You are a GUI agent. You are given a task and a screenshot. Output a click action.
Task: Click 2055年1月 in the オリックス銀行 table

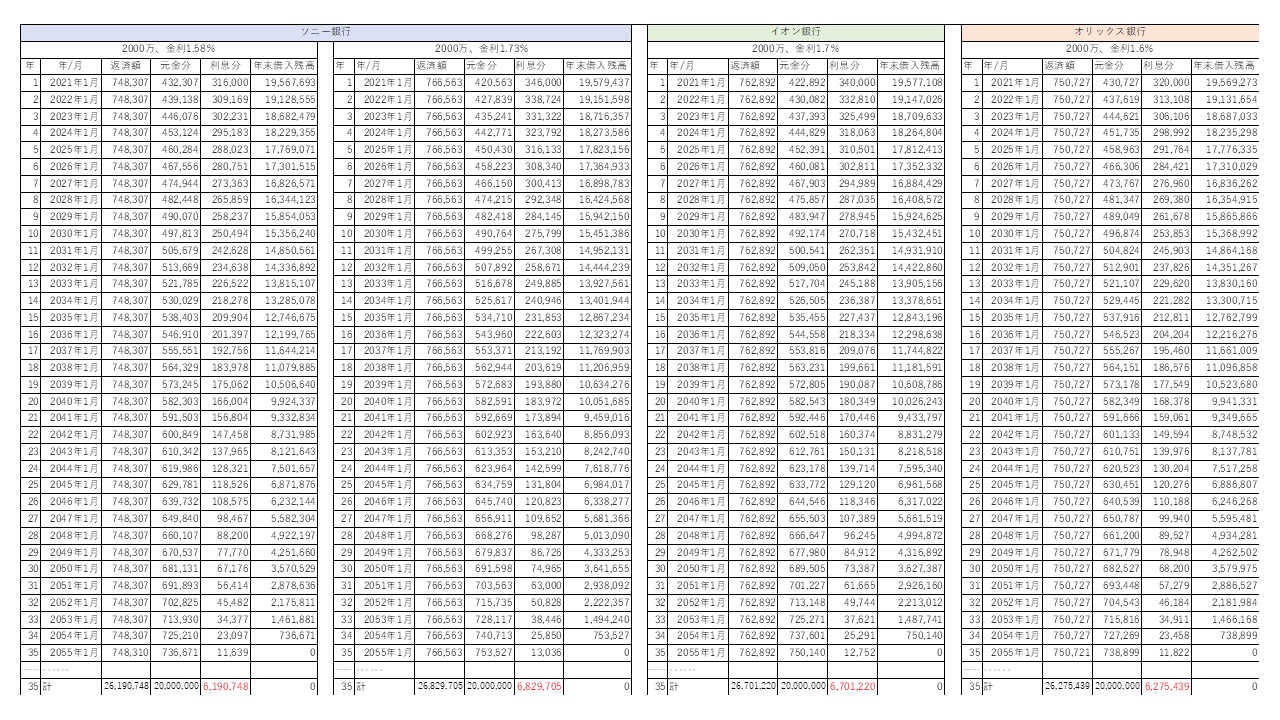click(1011, 653)
